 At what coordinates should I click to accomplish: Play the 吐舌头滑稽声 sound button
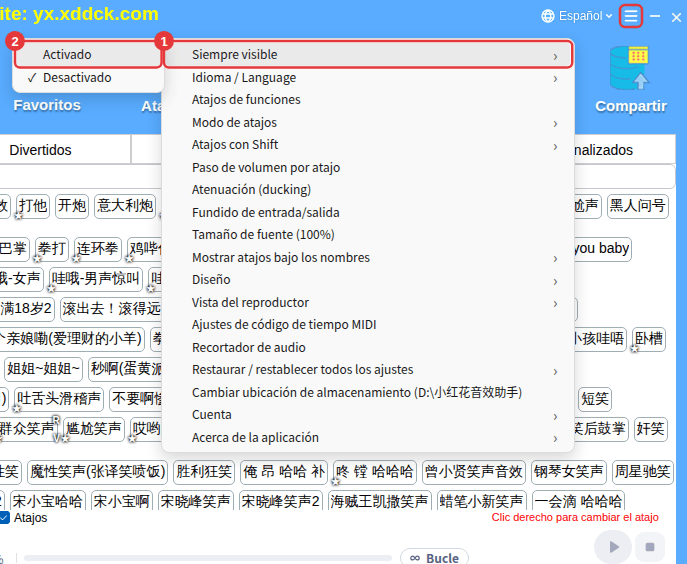pos(59,399)
